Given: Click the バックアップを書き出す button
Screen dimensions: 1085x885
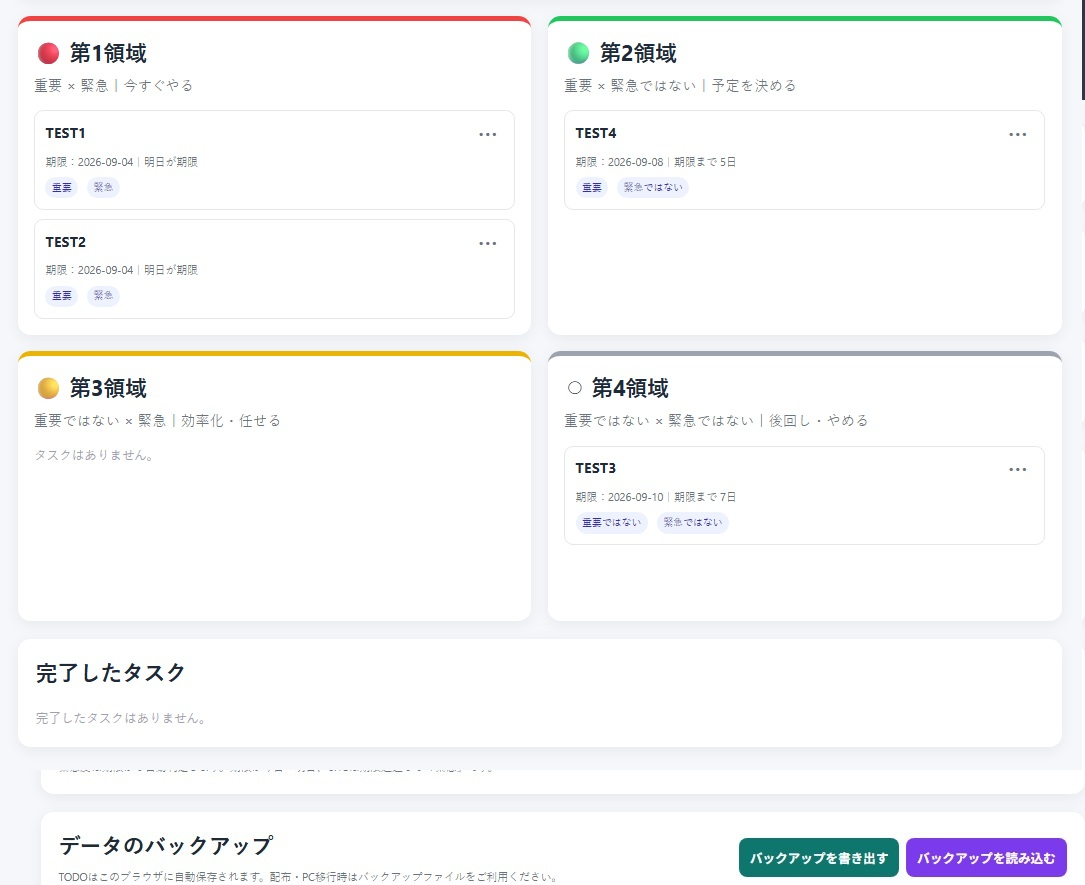Looking at the screenshot, I should pos(819,857).
